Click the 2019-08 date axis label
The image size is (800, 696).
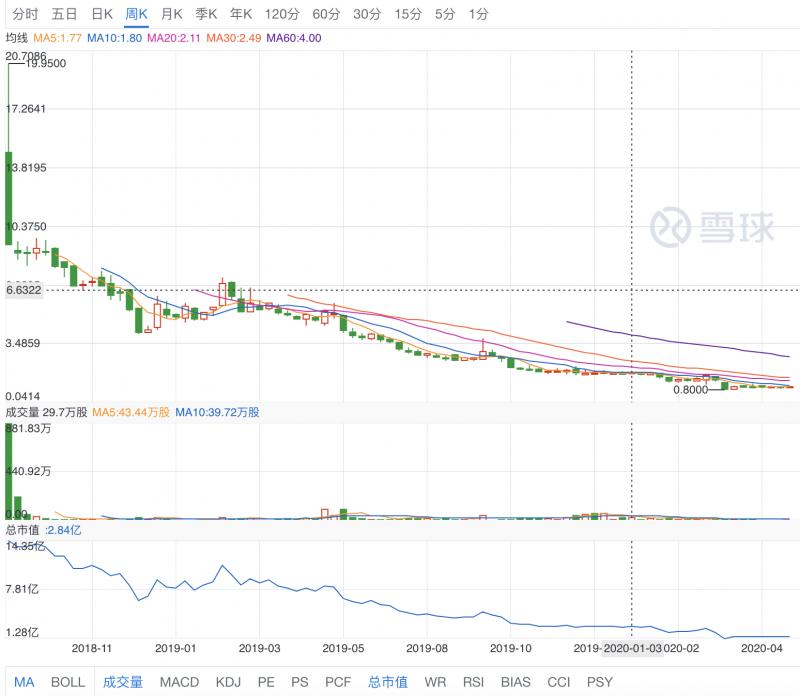click(x=427, y=649)
